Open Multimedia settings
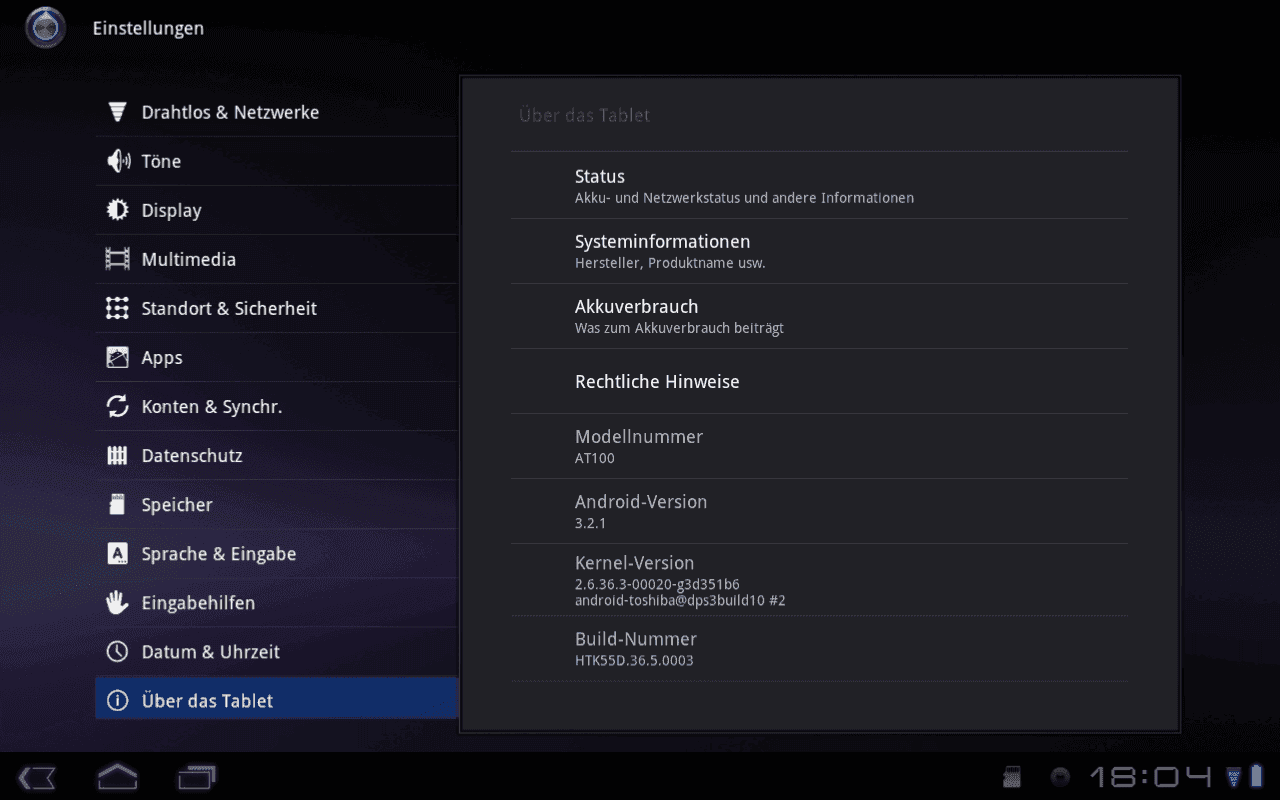This screenshot has width=1280, height=800. (277, 259)
